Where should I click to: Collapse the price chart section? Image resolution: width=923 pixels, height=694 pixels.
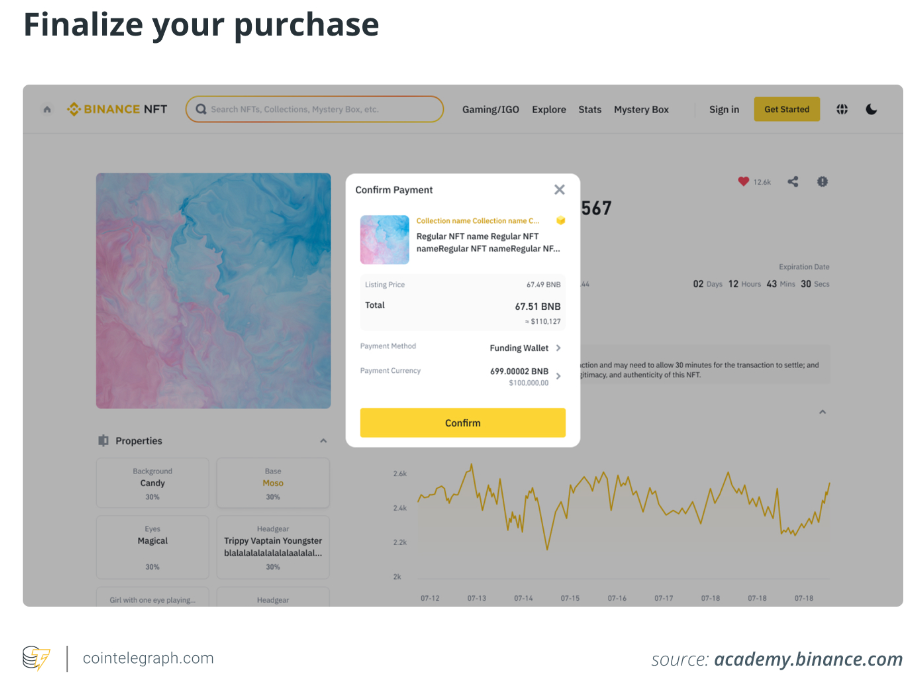[x=822, y=412]
